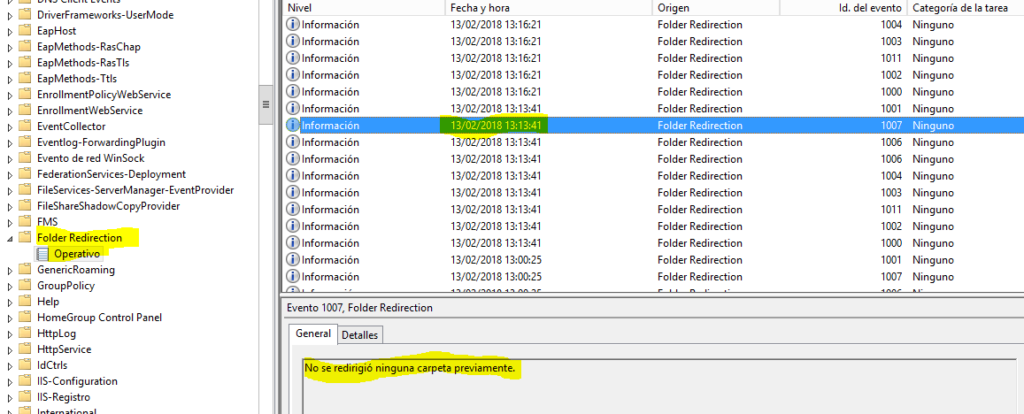The height and width of the screenshot is (414, 1024).
Task: Click info icon of event 1011 at 13:16:21
Action: tap(293, 58)
